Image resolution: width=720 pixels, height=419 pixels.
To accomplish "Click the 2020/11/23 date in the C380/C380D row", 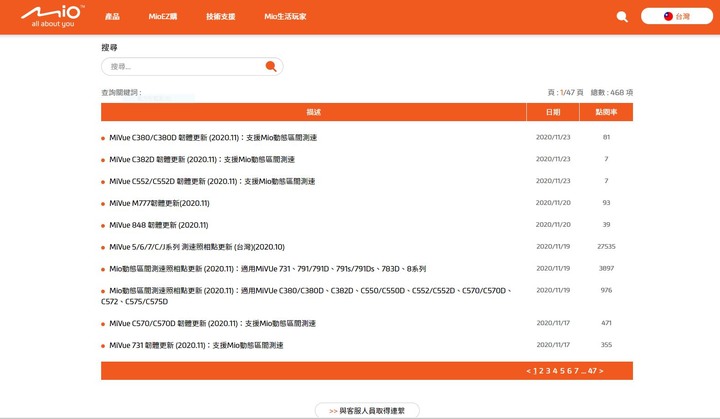I will click(553, 137).
